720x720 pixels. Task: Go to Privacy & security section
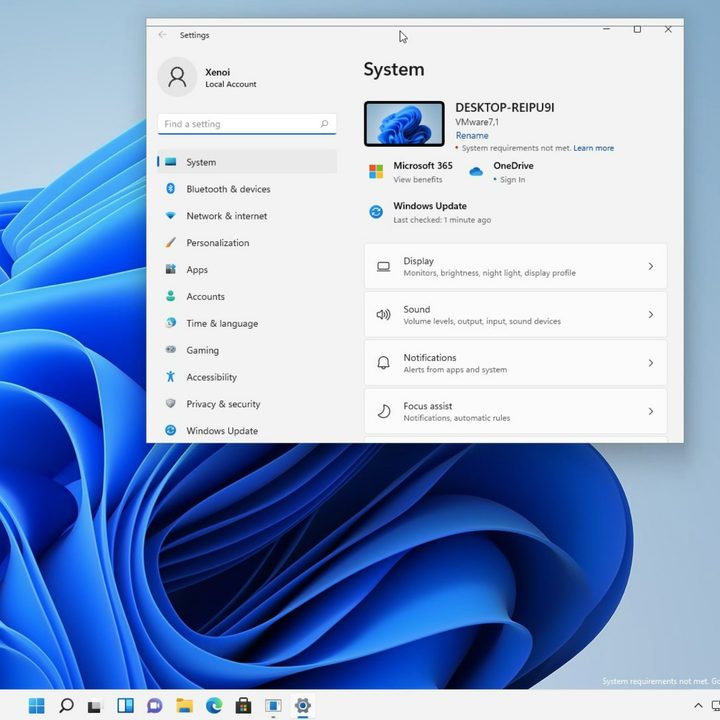[247, 404]
